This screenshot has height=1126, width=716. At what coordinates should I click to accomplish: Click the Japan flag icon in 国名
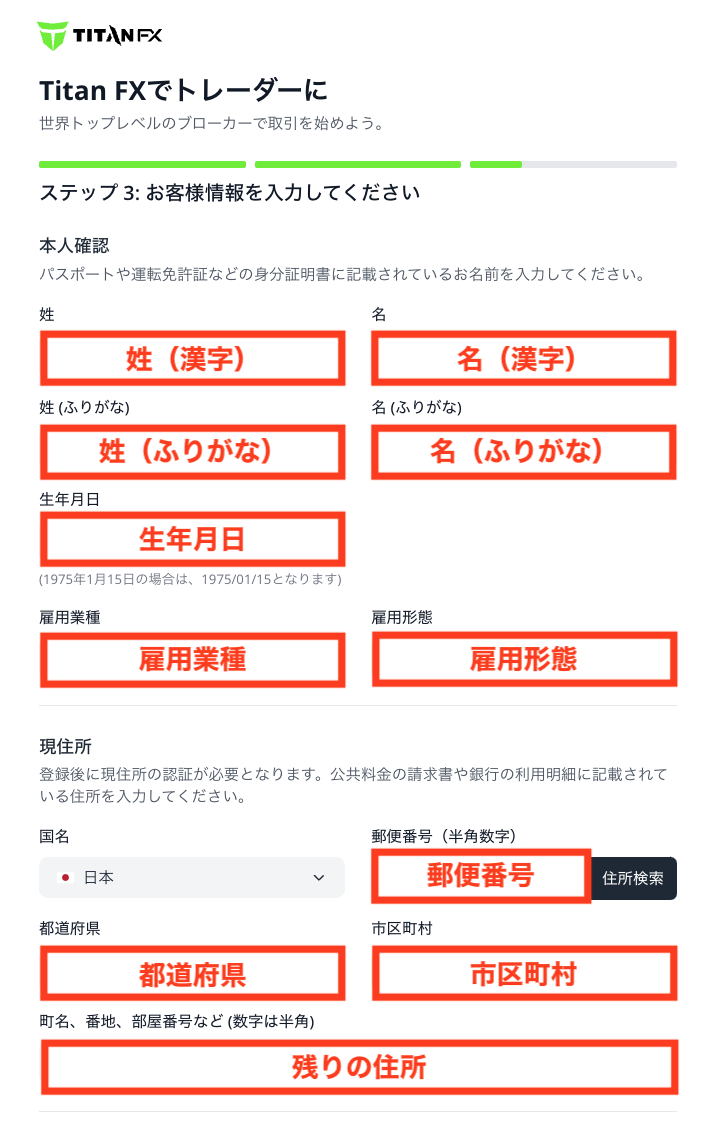65,878
